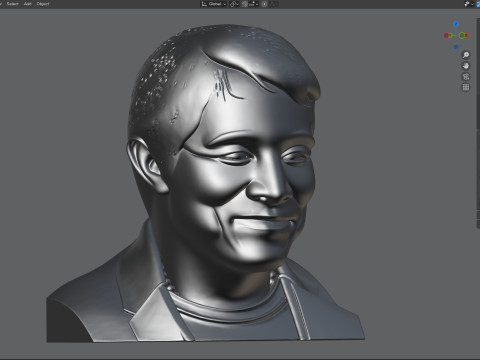Open viewport gizmo visibility dropdown
The height and width of the screenshot is (360, 480).
tap(469, 4)
